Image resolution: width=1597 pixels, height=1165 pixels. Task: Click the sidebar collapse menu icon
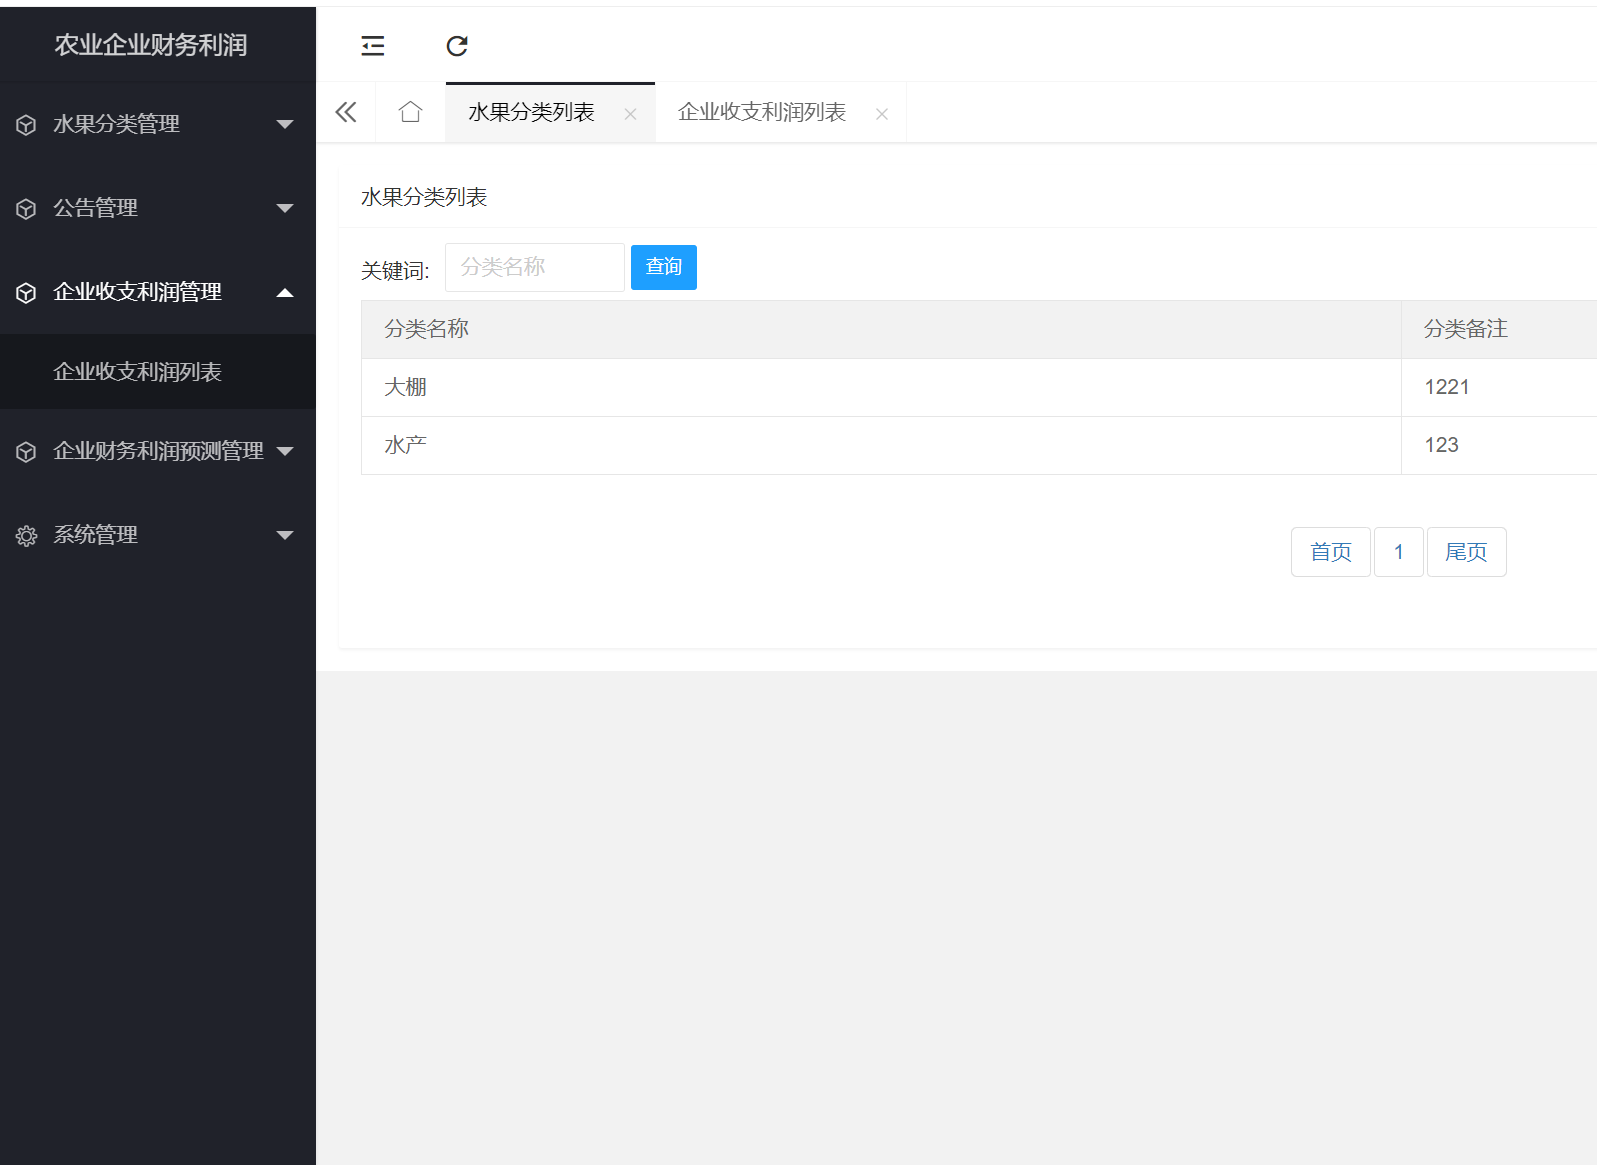pyautogui.click(x=372, y=46)
